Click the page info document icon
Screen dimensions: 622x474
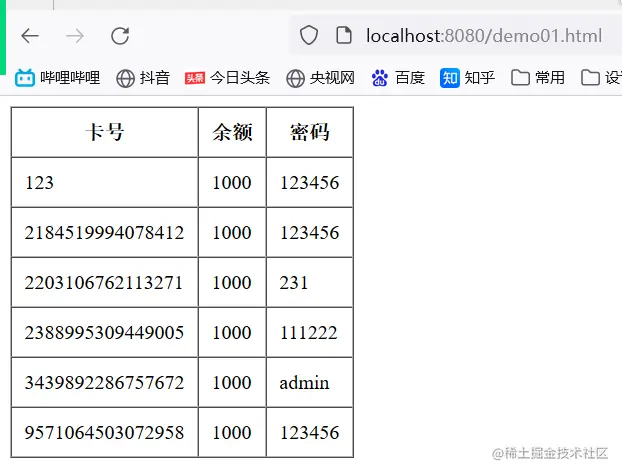coord(344,35)
